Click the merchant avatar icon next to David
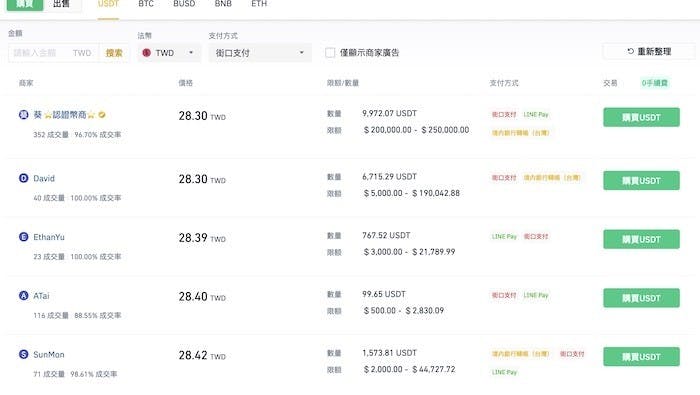This screenshot has width=700, height=395. coord(24,178)
